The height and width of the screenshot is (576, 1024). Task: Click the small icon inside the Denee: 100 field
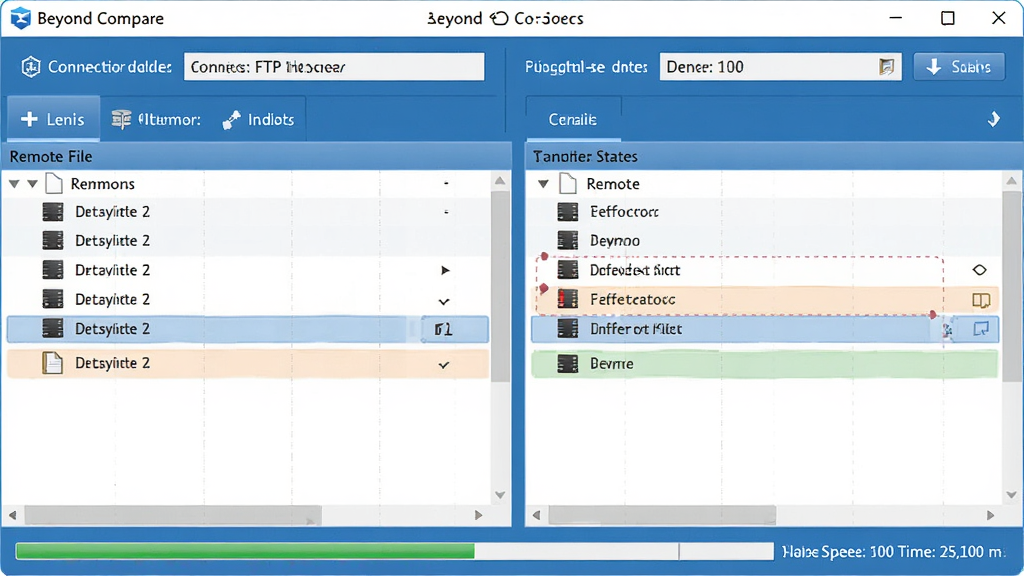pos(886,67)
